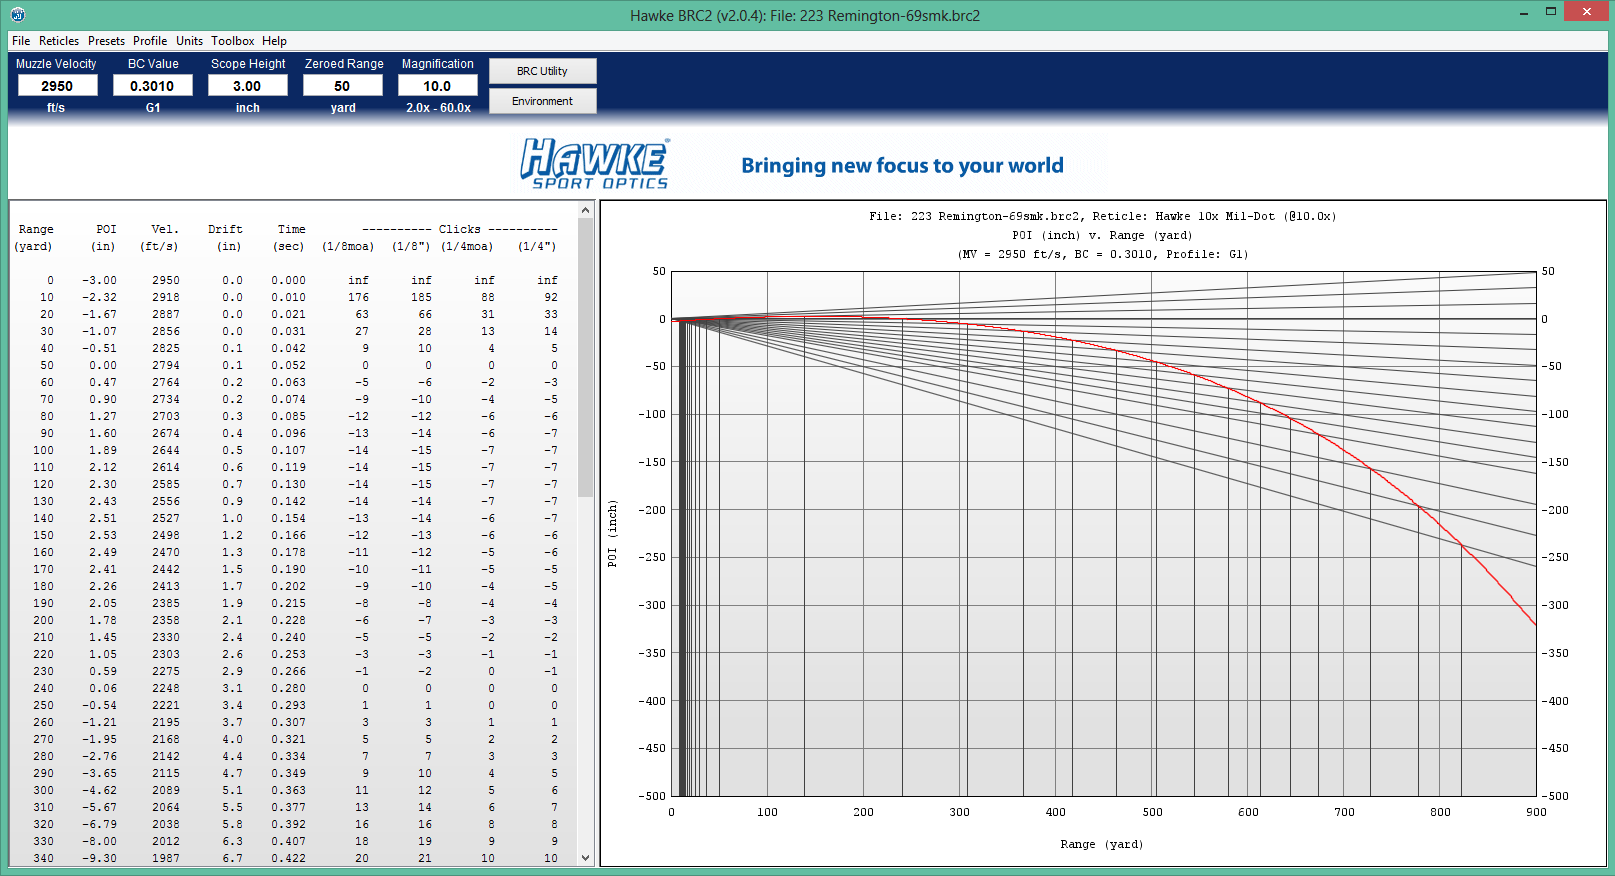Click the 'Clicks' column group header

460,229
